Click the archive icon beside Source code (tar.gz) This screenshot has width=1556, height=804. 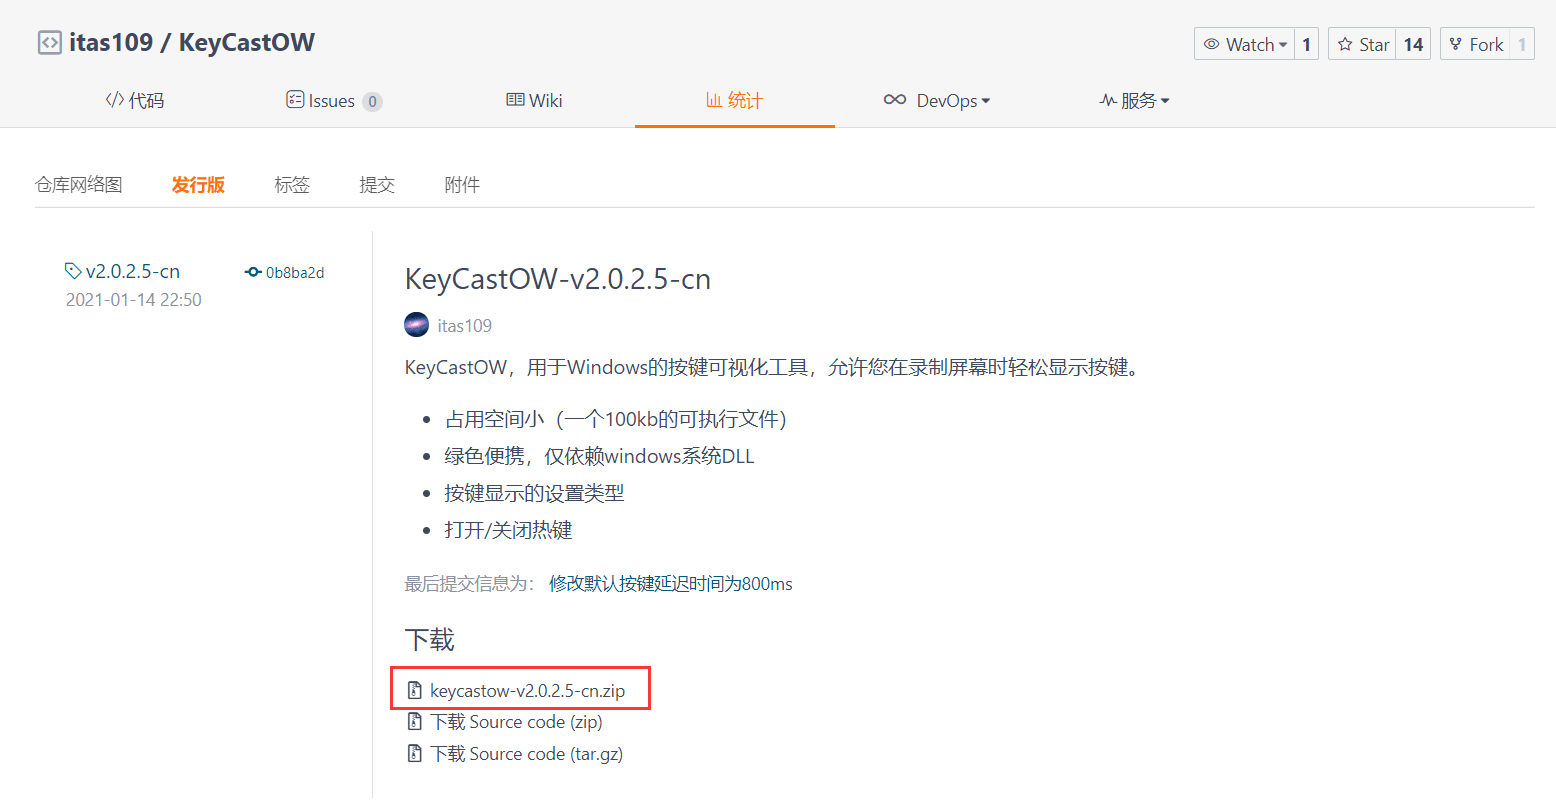pos(415,754)
